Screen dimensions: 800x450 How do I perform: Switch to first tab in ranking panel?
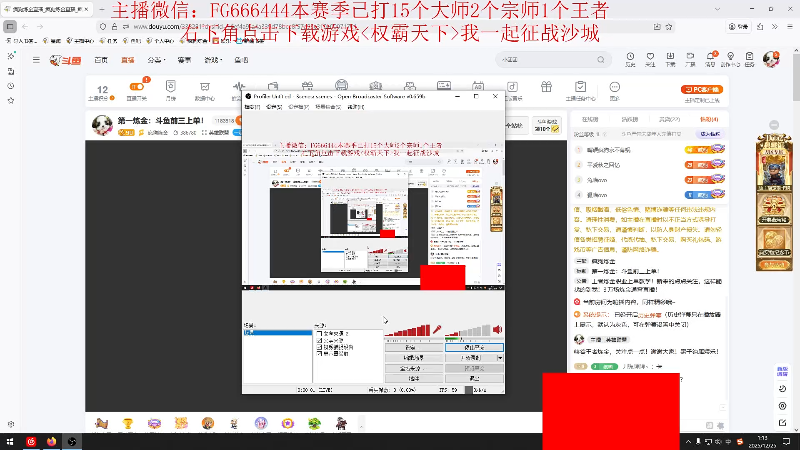(590, 119)
